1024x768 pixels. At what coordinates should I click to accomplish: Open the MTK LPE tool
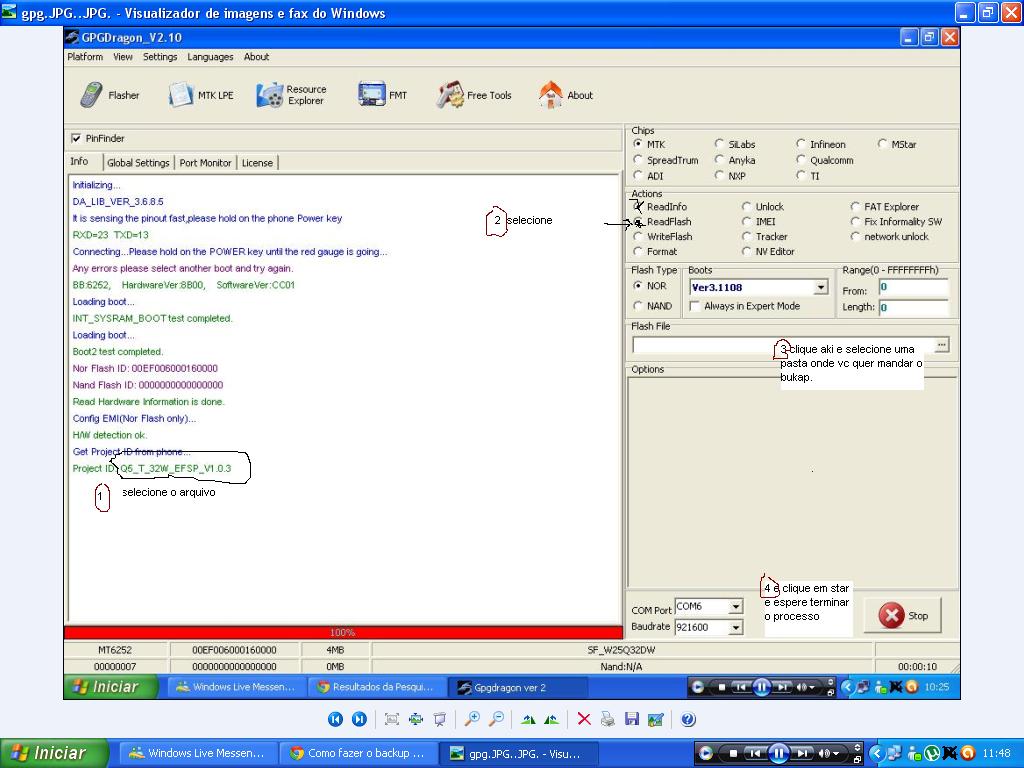click(x=200, y=95)
